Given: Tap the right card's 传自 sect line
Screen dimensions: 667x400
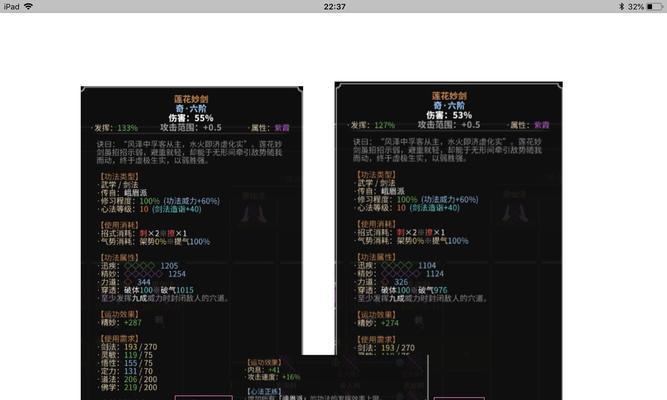Looking at the screenshot, I should point(381,191).
